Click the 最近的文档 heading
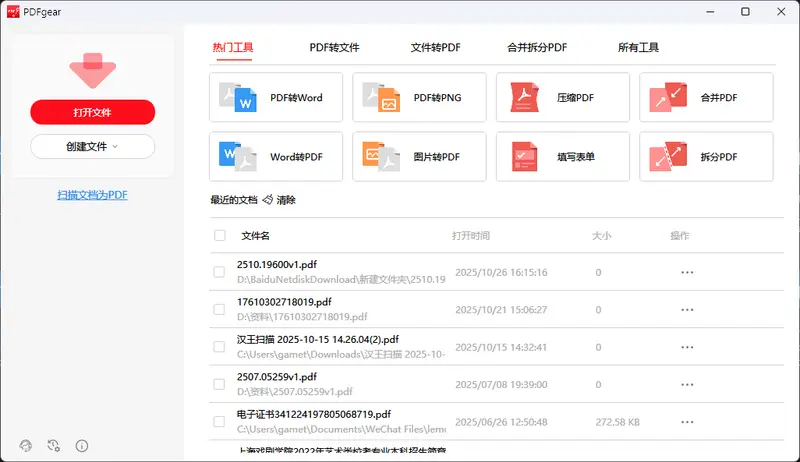Screen dimensions: 800x462 [234, 200]
